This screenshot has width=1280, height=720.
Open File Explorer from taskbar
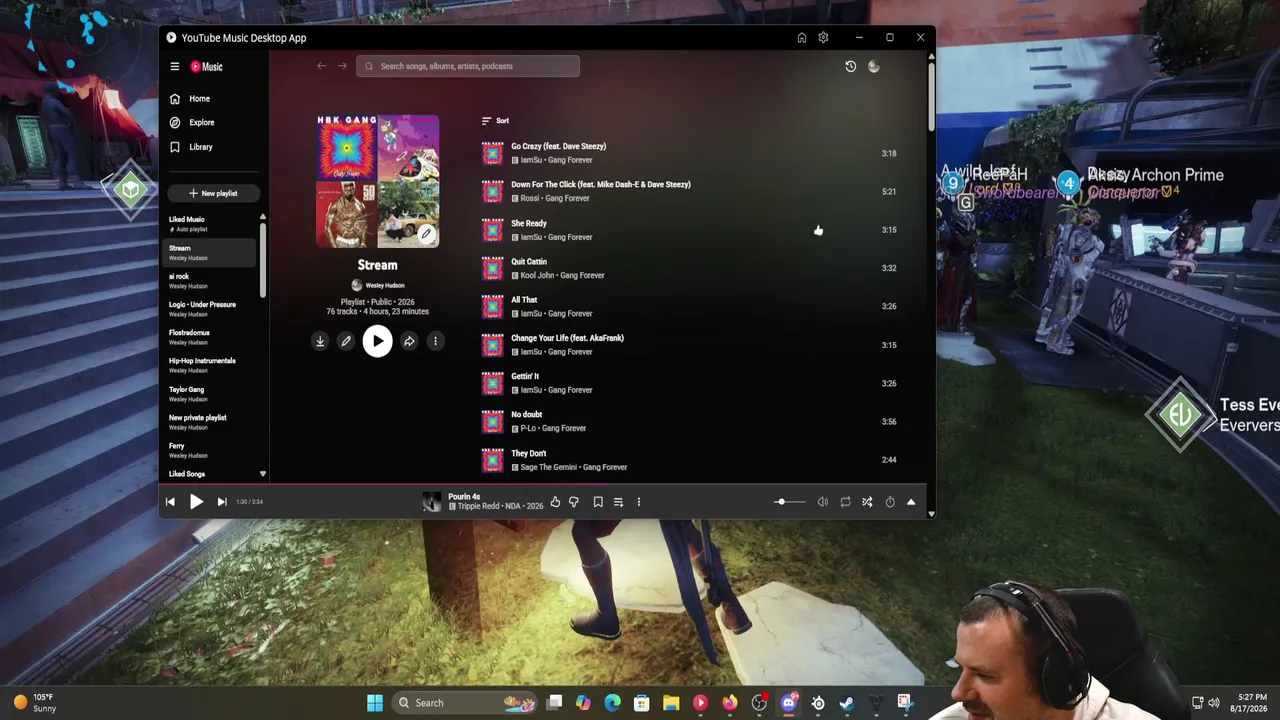(x=671, y=703)
